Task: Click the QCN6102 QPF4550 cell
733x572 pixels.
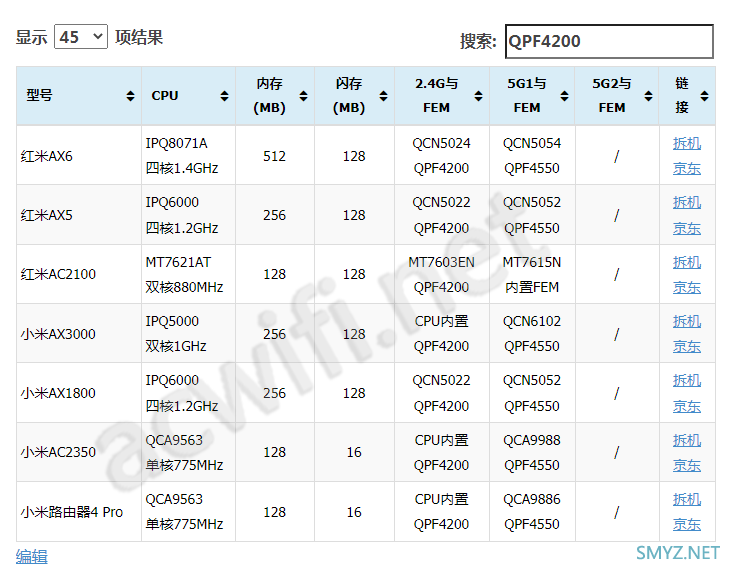Action: point(532,334)
